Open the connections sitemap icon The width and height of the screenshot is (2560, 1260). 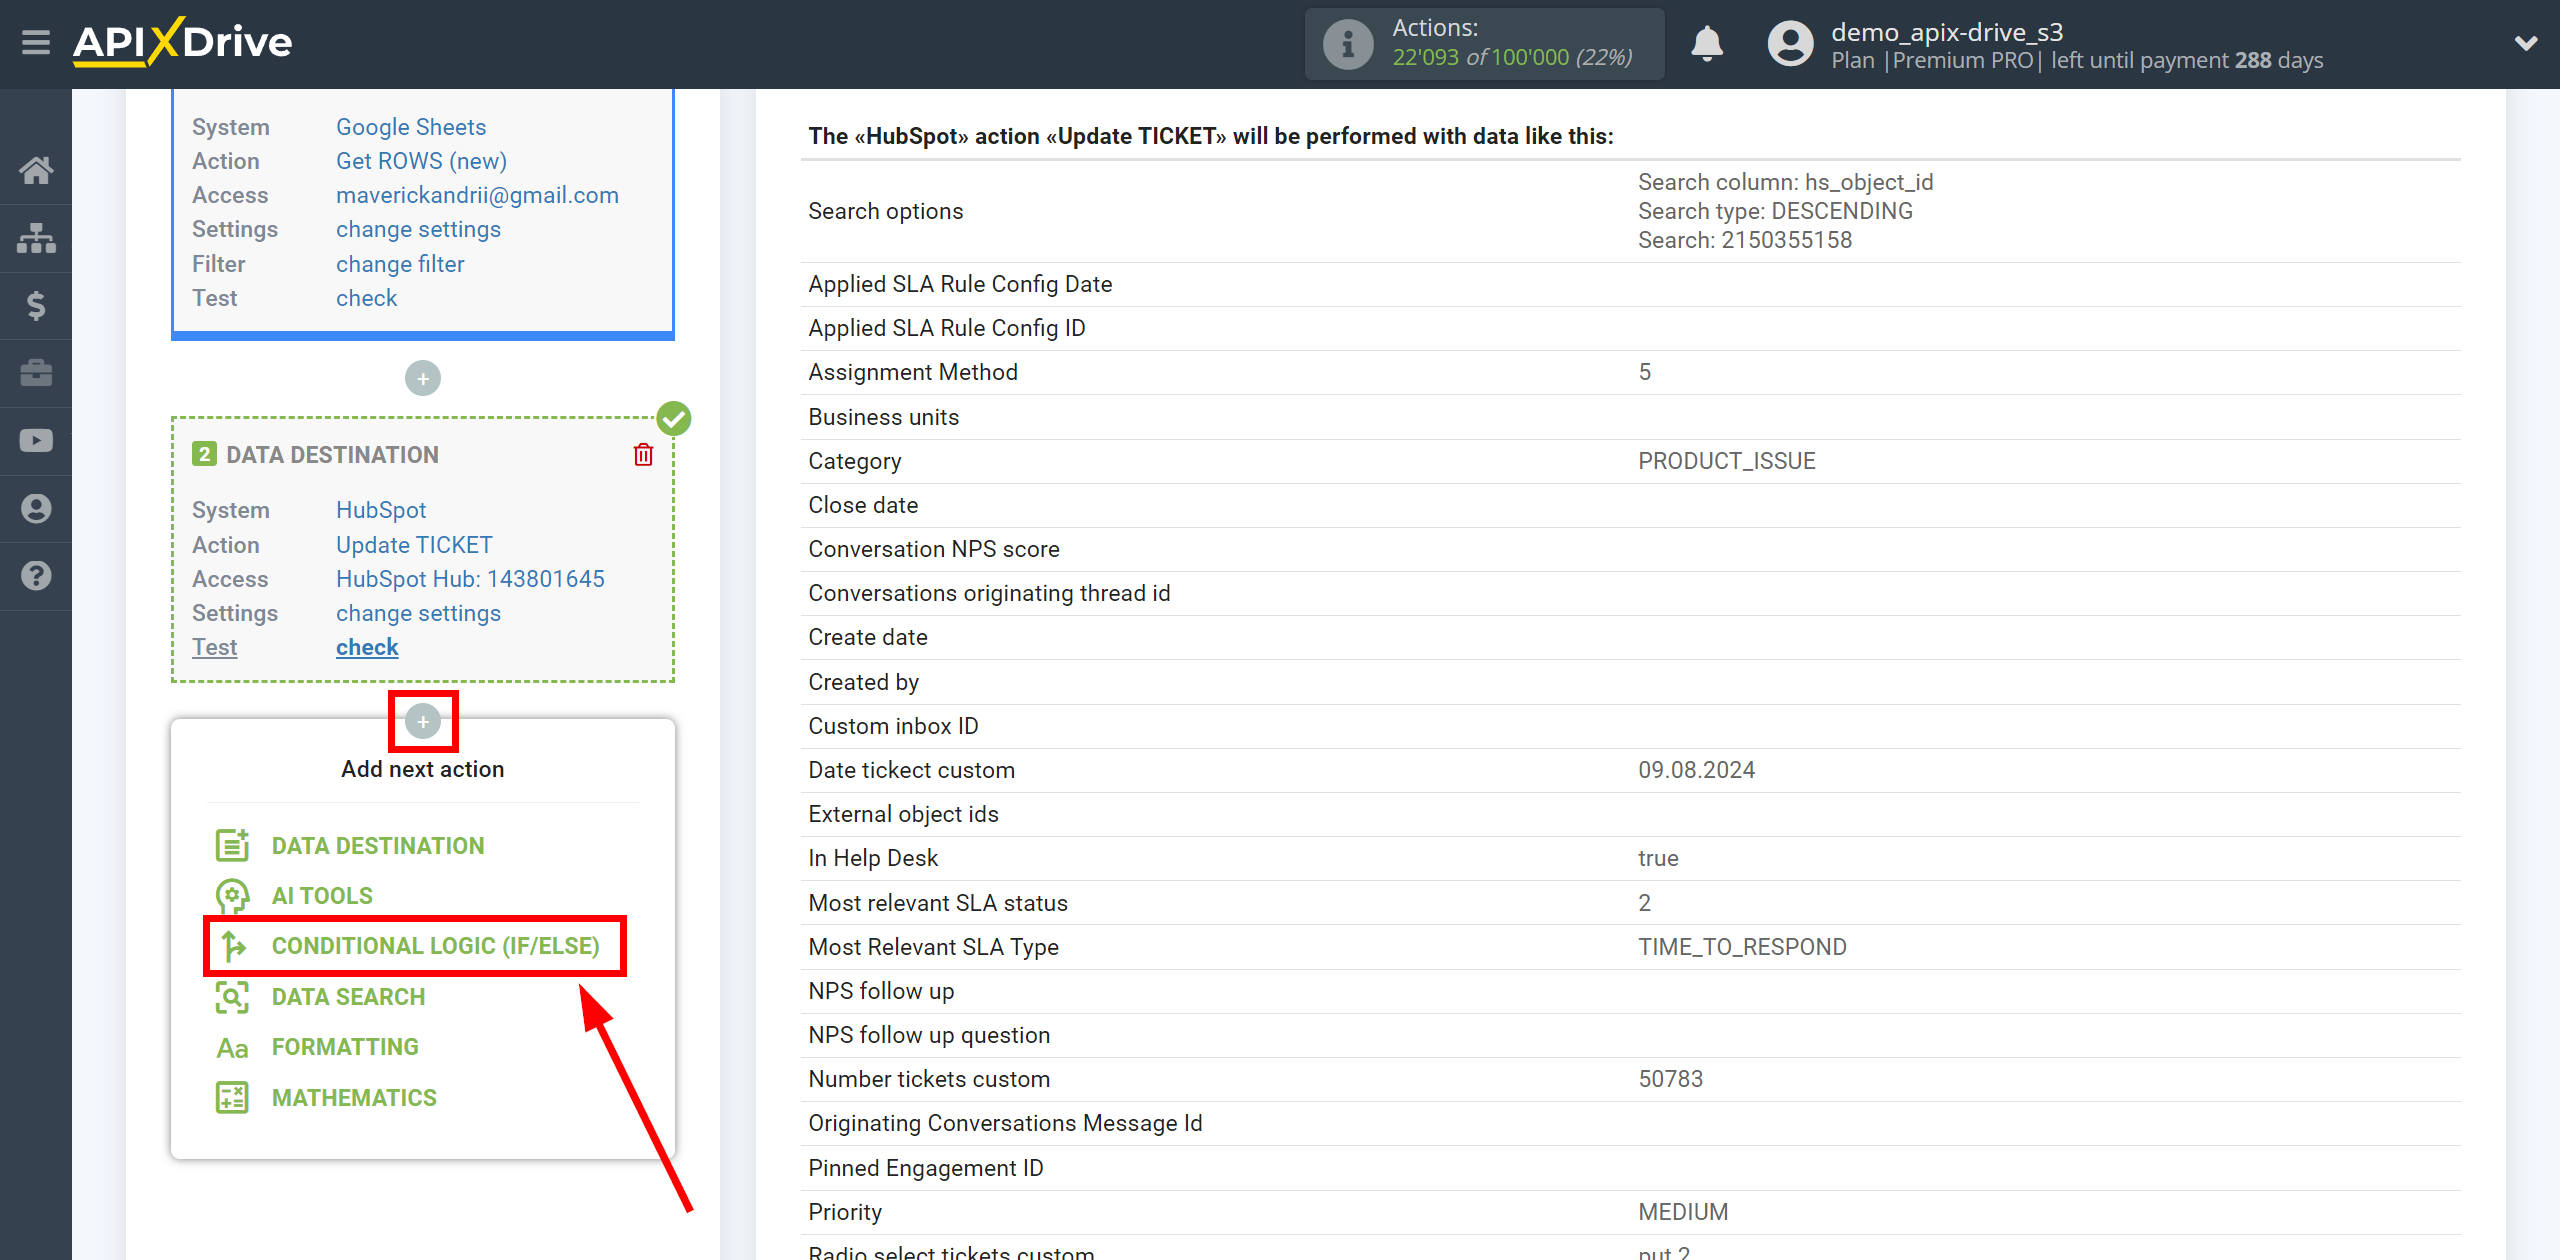pos(36,238)
